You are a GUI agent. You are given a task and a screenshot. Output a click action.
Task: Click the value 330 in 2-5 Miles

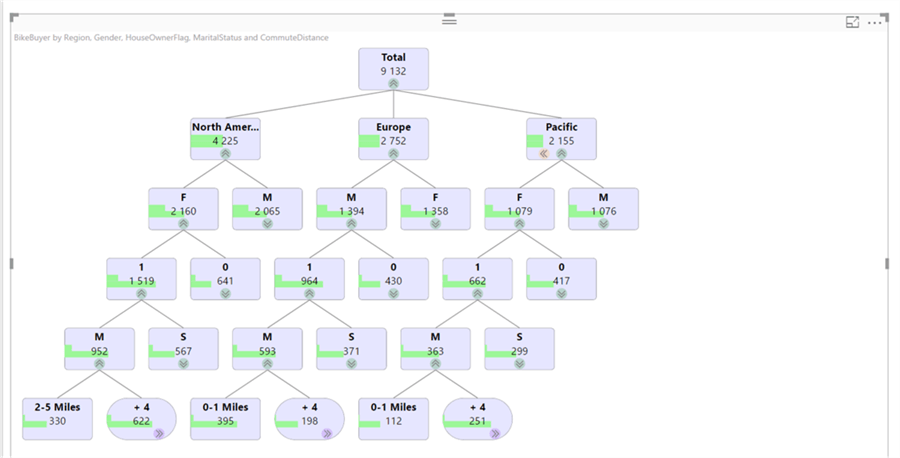57,421
